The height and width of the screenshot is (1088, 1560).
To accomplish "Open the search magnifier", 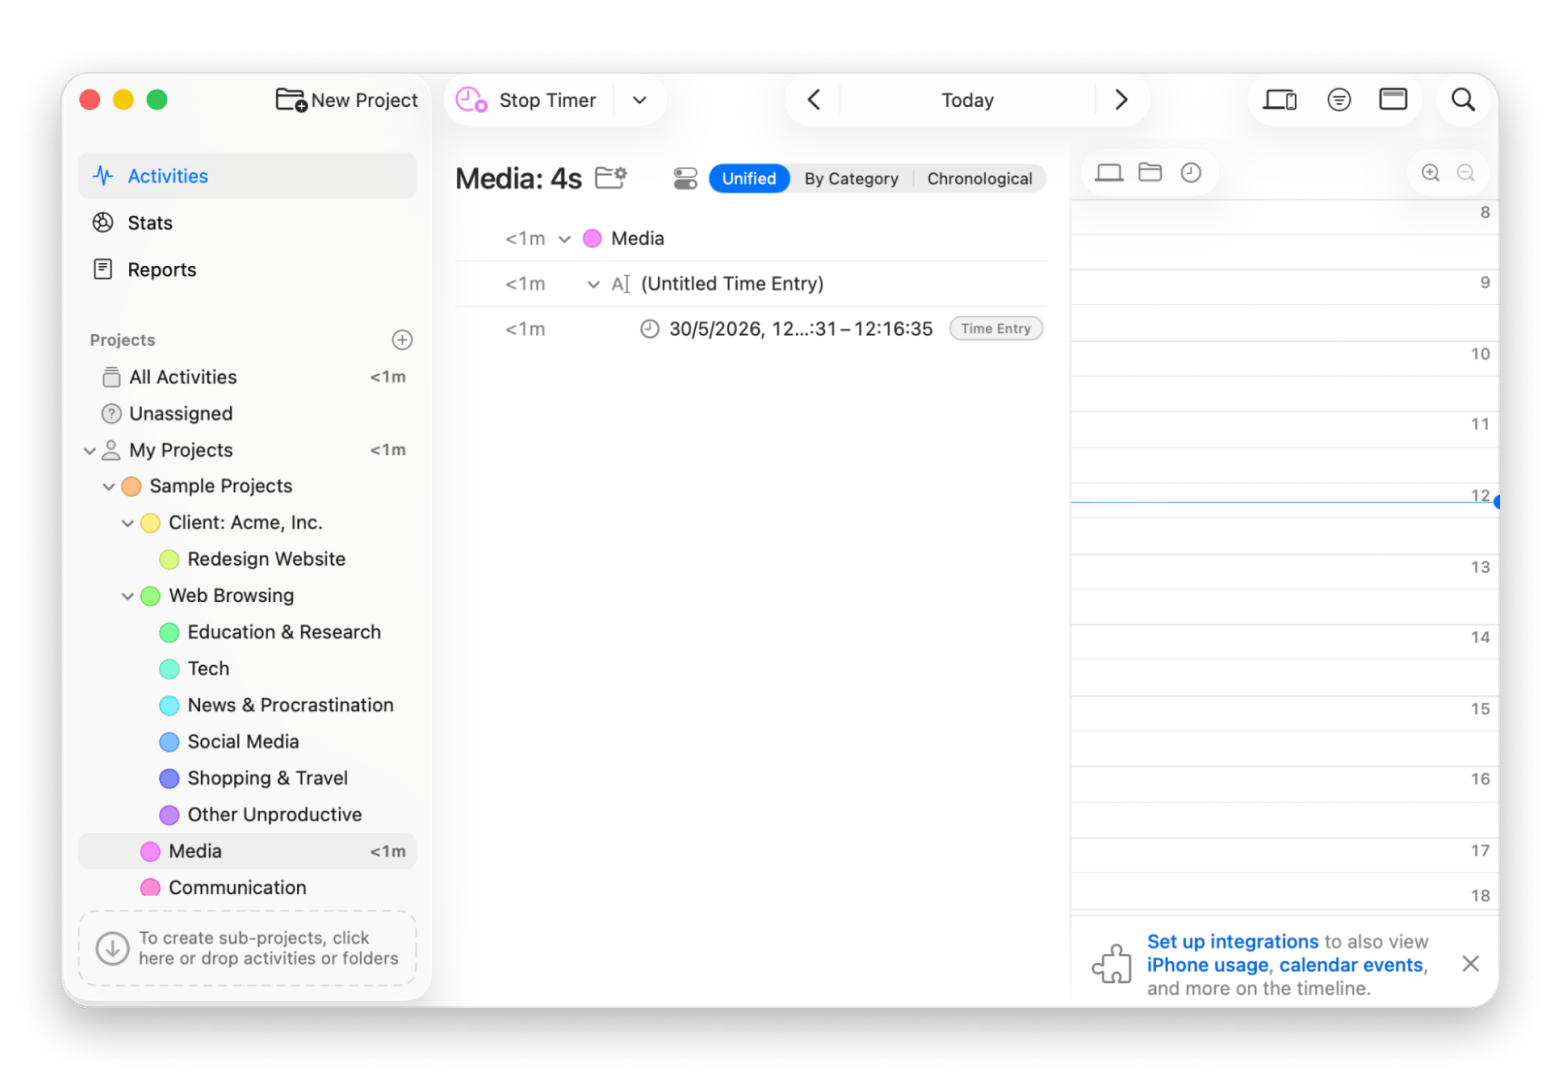I will coord(1463,100).
